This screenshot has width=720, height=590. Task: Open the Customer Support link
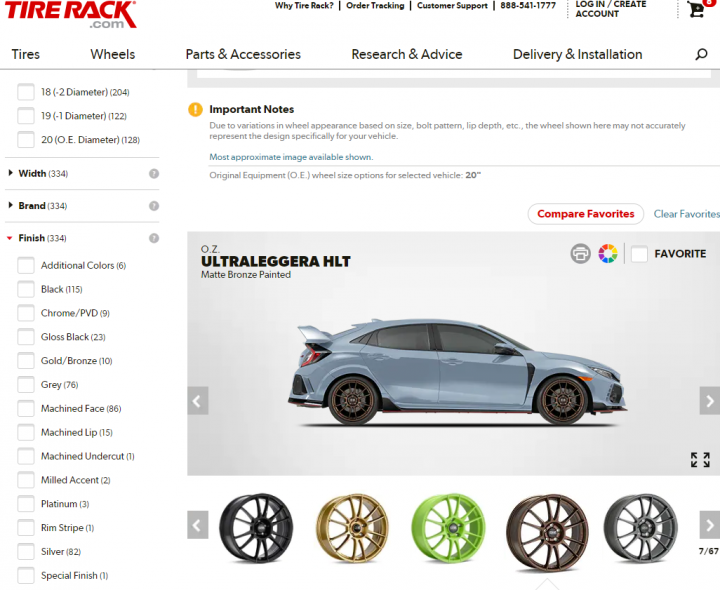pos(452,6)
